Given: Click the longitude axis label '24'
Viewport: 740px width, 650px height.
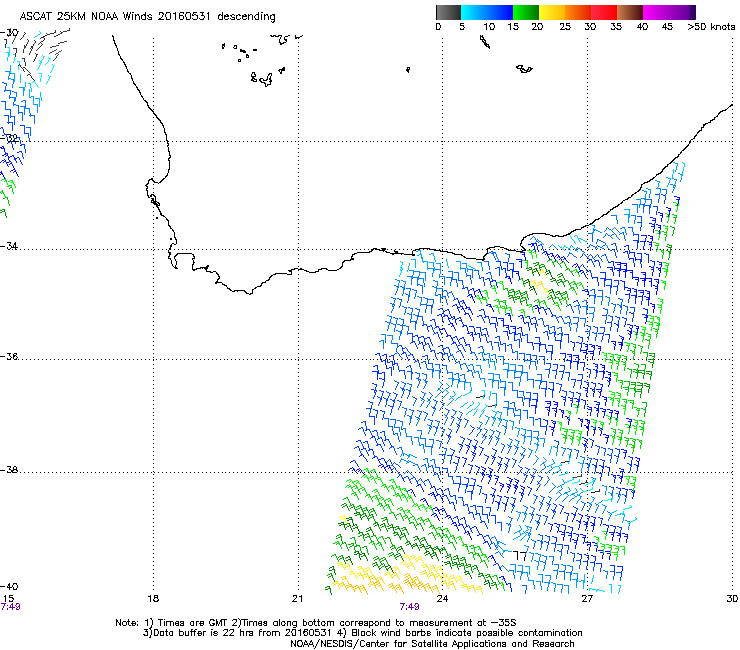Looking at the screenshot, I should [x=442, y=599].
